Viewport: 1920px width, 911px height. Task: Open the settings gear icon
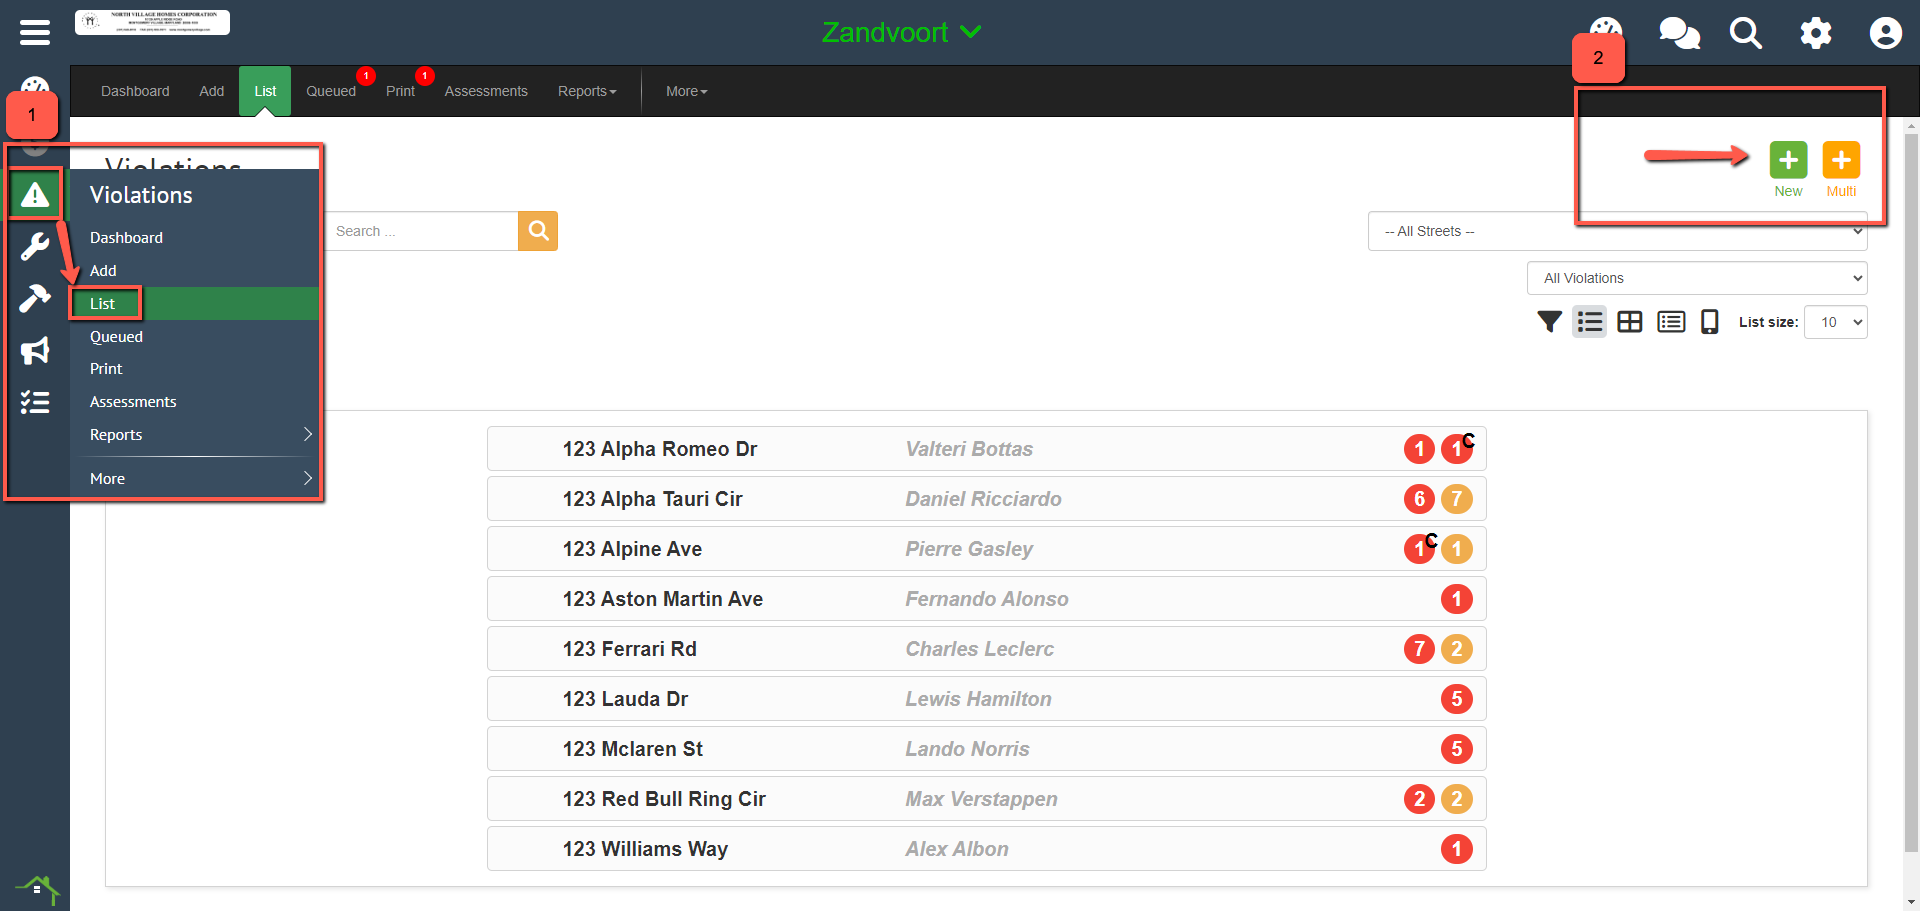click(1816, 33)
